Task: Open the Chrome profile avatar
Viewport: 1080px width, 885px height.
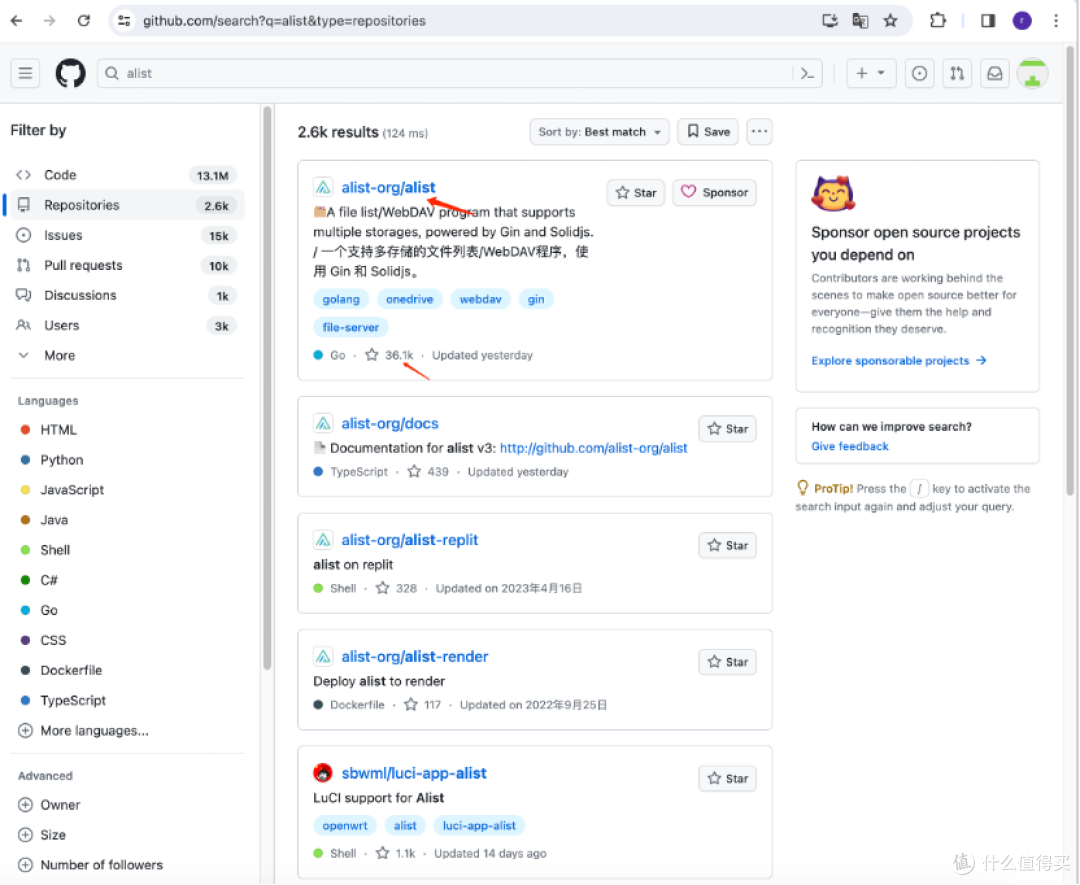Action: 1022,21
